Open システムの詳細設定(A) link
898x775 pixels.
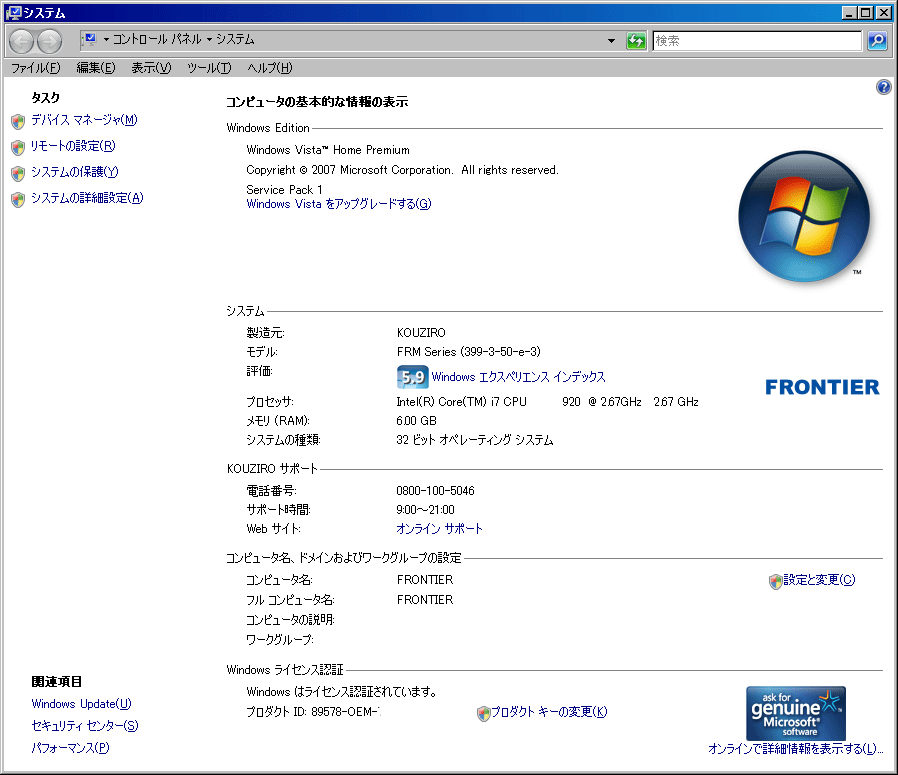(x=87, y=198)
